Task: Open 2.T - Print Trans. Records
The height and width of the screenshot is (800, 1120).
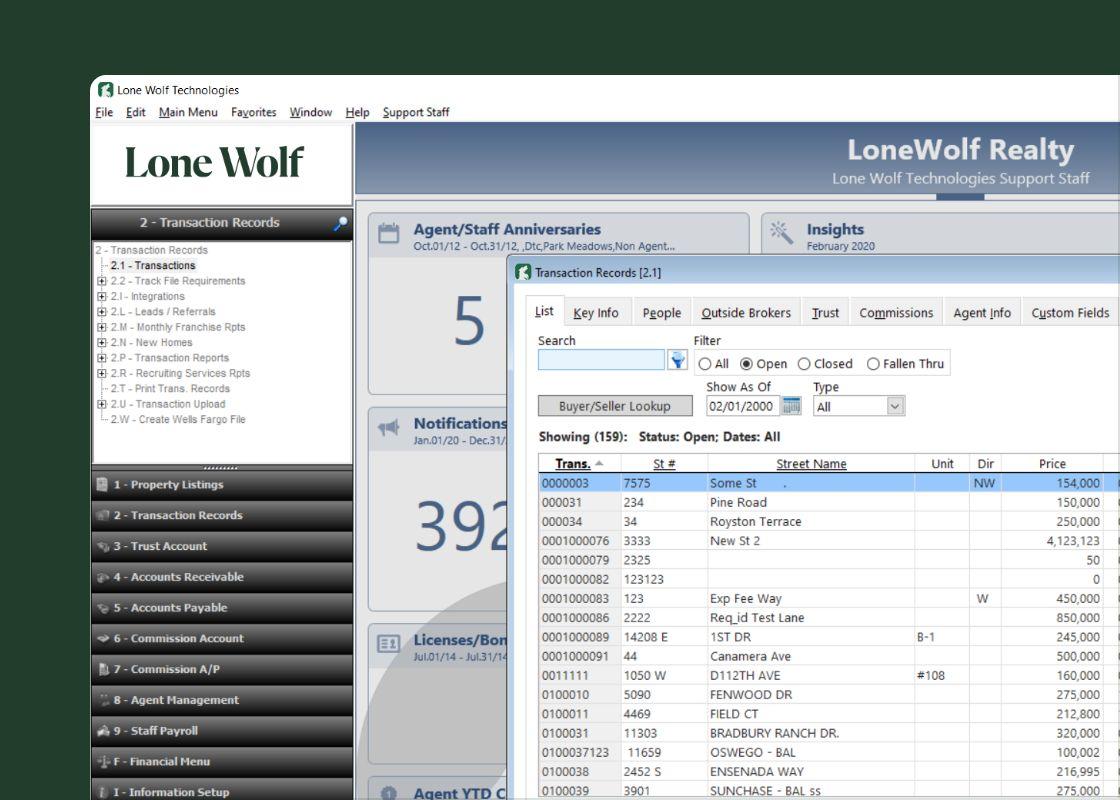Action: 170,389
